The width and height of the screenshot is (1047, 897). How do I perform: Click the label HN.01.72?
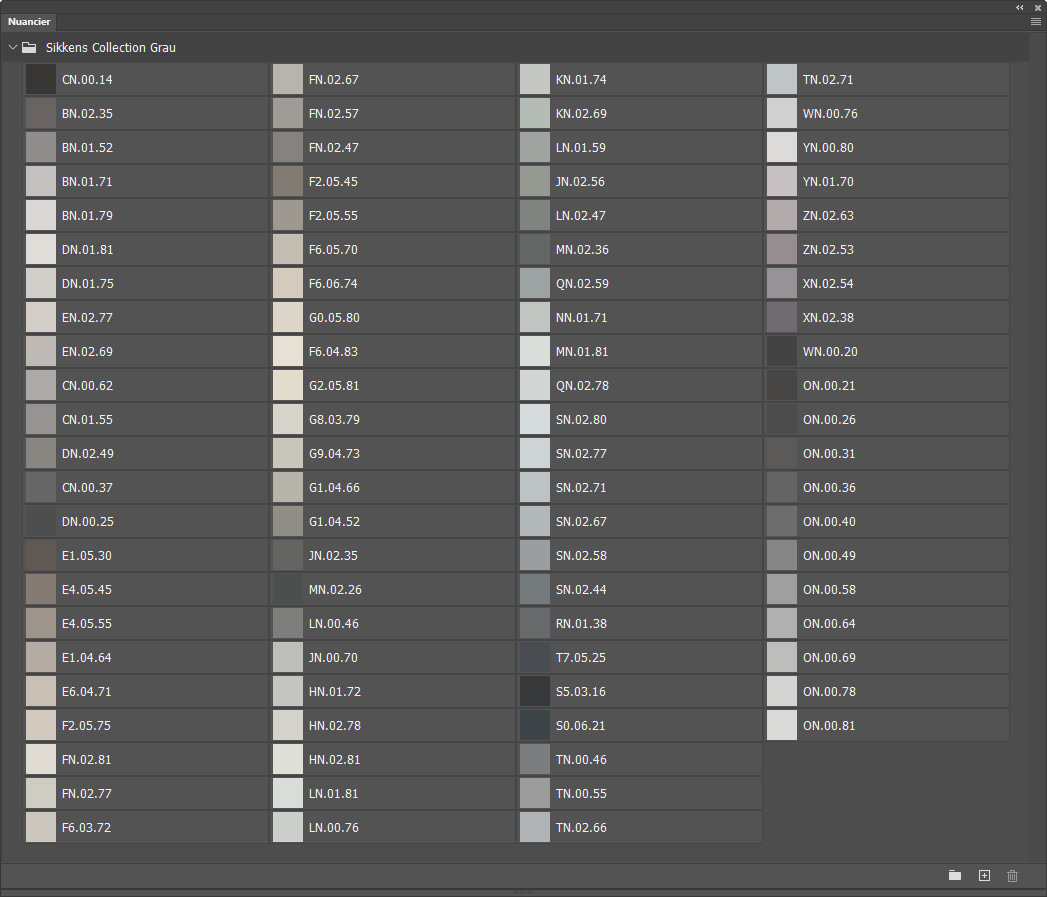pos(335,691)
